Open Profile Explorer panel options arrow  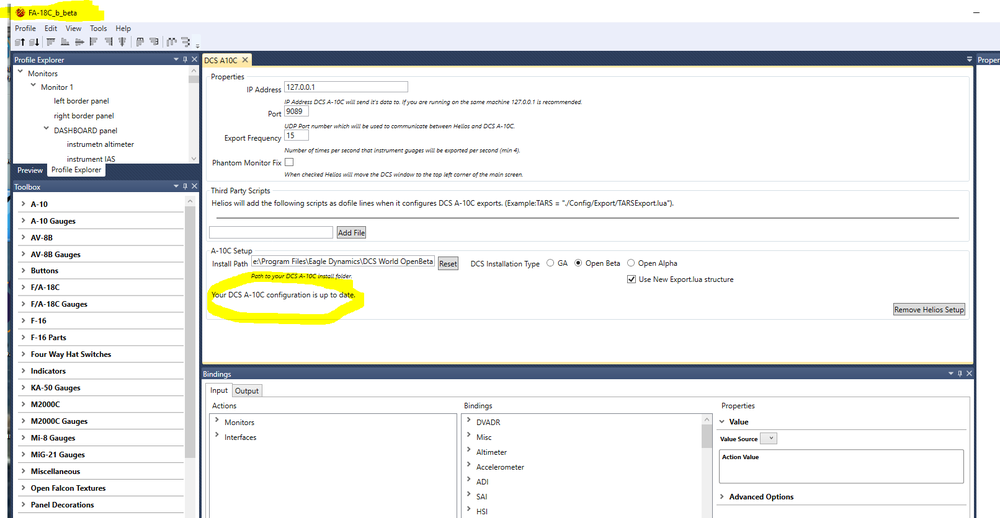click(x=177, y=59)
